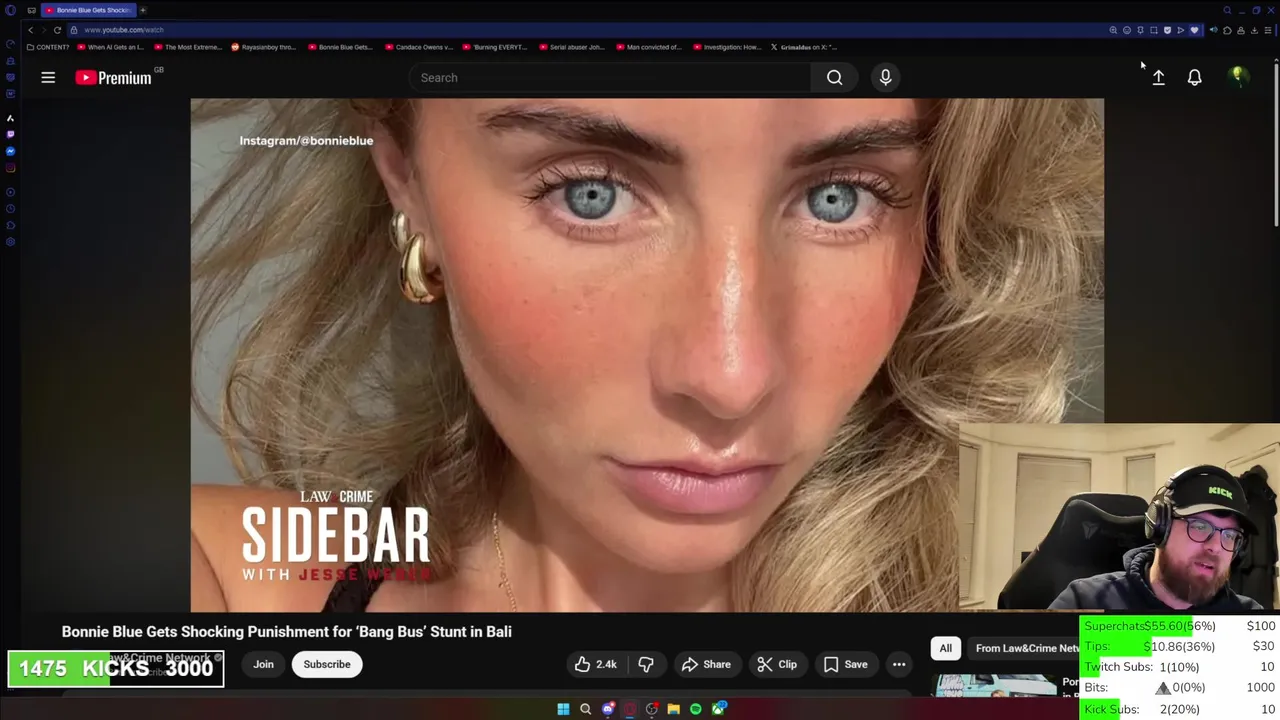The width and height of the screenshot is (1280, 720).
Task: Open the Opera menu logo
Action: 10,10
